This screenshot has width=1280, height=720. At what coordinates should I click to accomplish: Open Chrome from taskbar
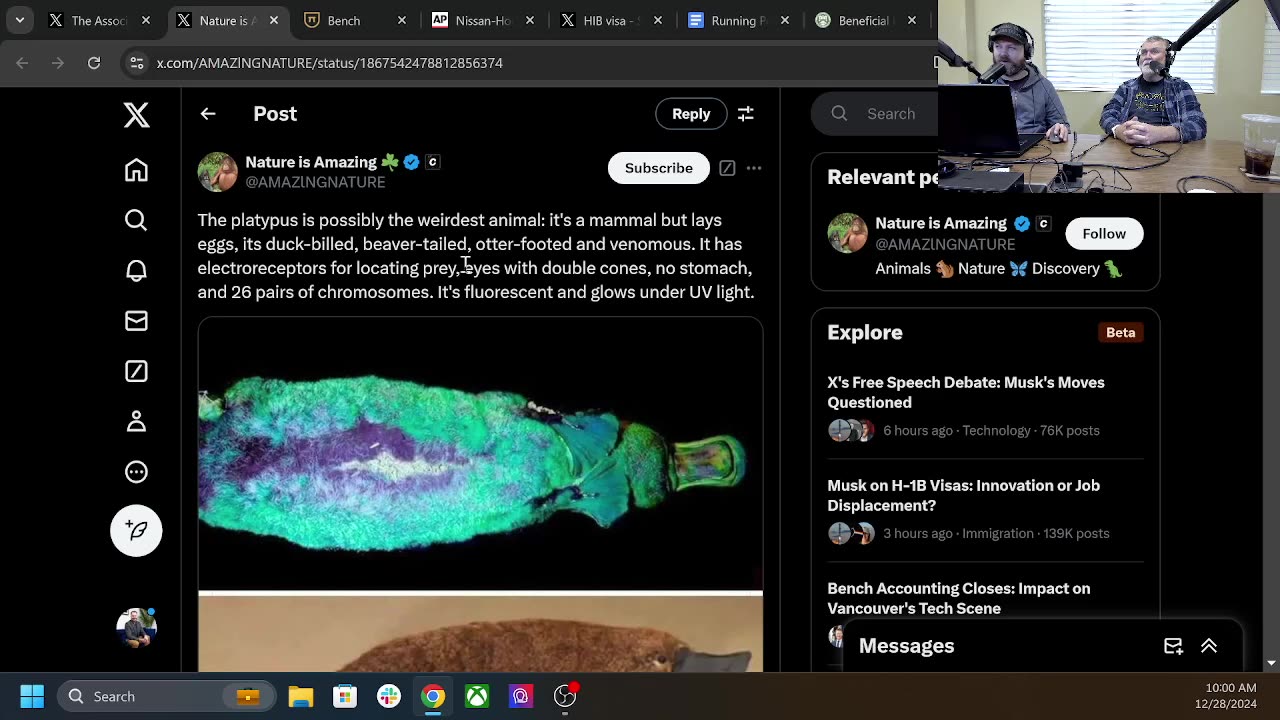click(x=433, y=696)
